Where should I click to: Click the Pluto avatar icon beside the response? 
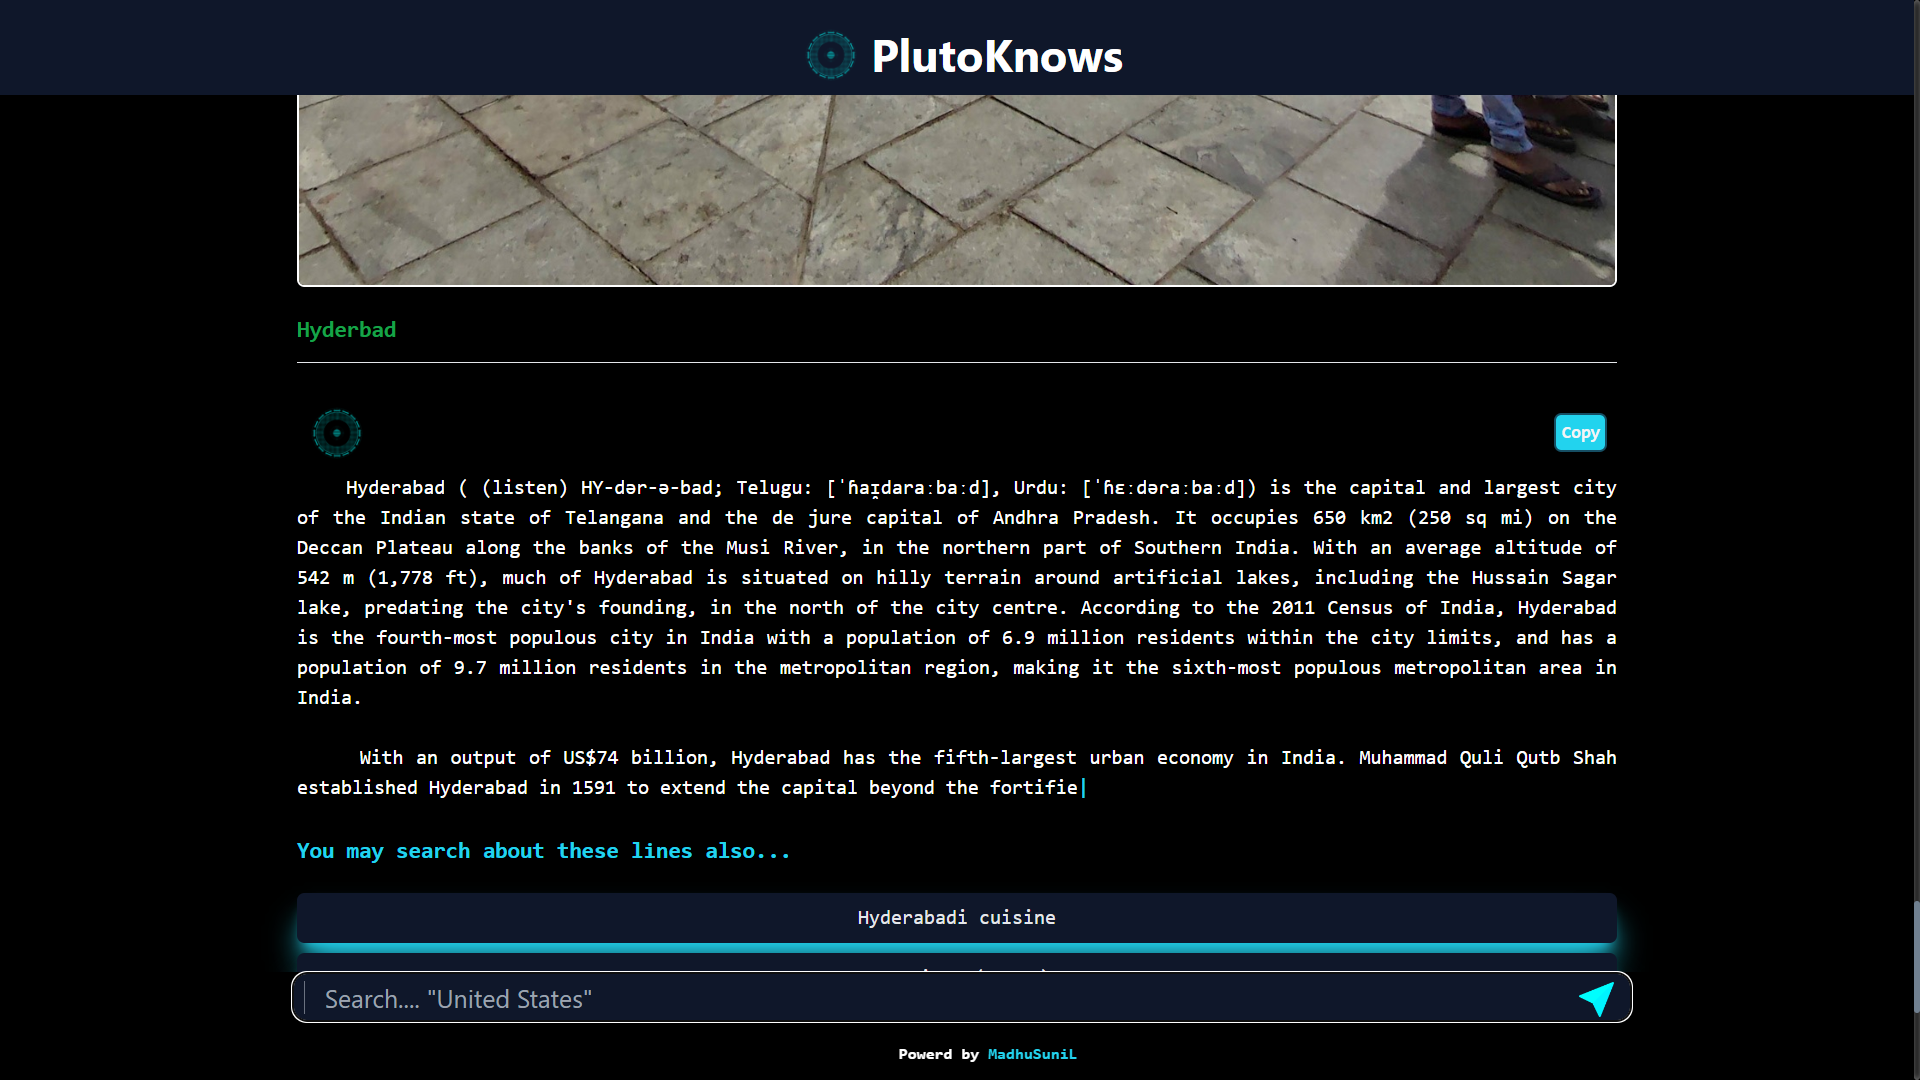[x=337, y=433]
